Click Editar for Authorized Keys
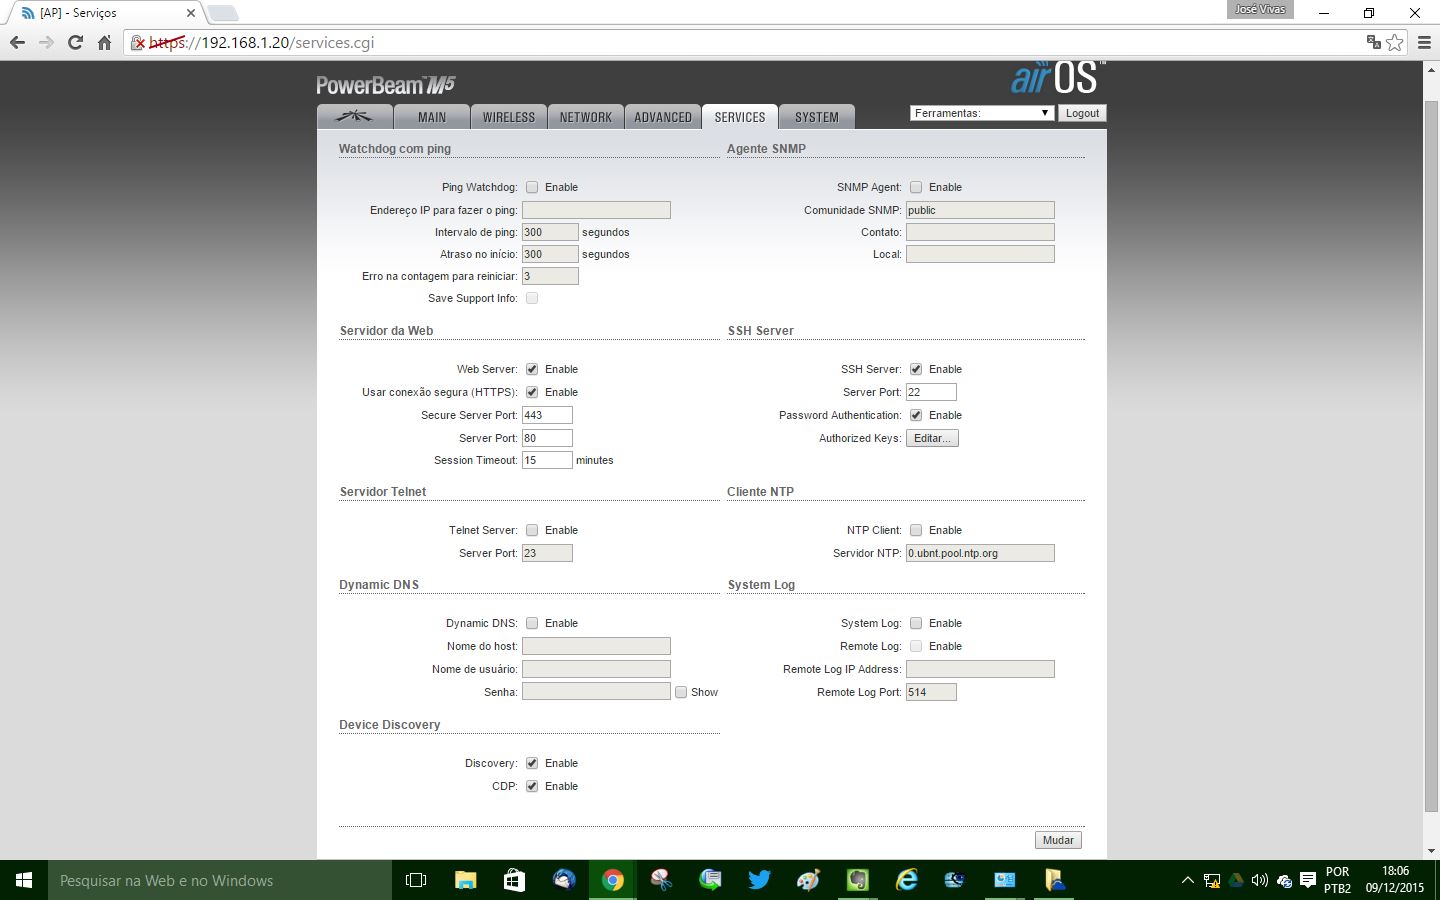Viewport: 1440px width, 900px height. pyautogui.click(x=932, y=438)
